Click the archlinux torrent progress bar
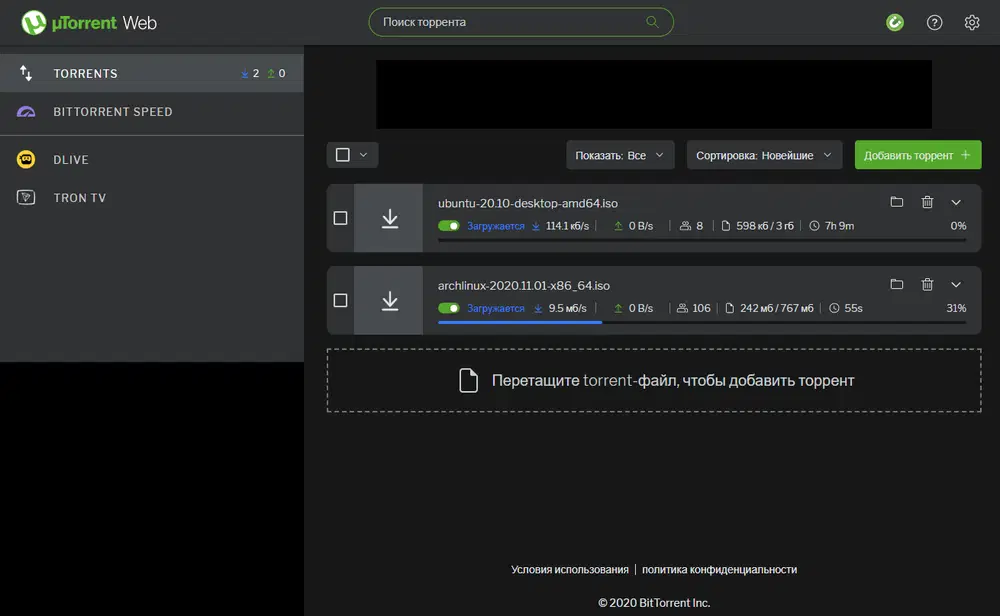This screenshot has height=616, width=1000. [702, 323]
